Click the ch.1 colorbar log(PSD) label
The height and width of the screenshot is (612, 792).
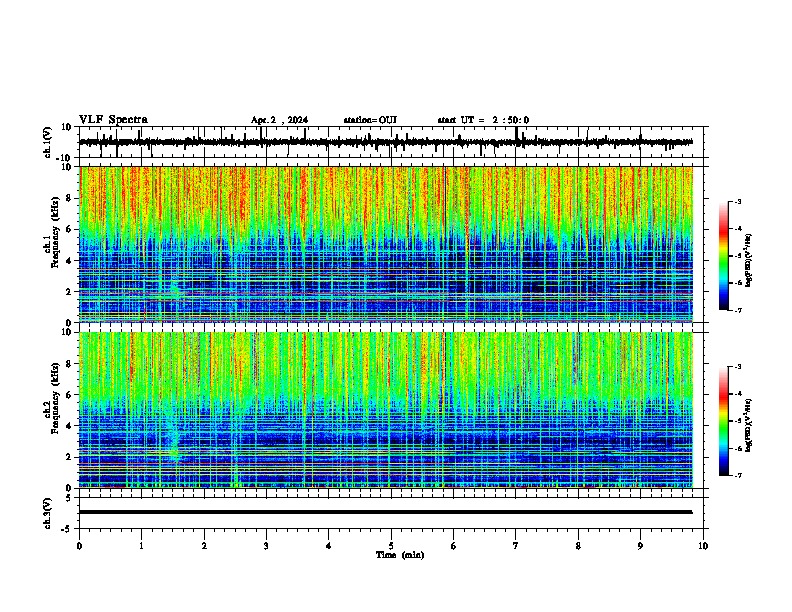(749, 260)
